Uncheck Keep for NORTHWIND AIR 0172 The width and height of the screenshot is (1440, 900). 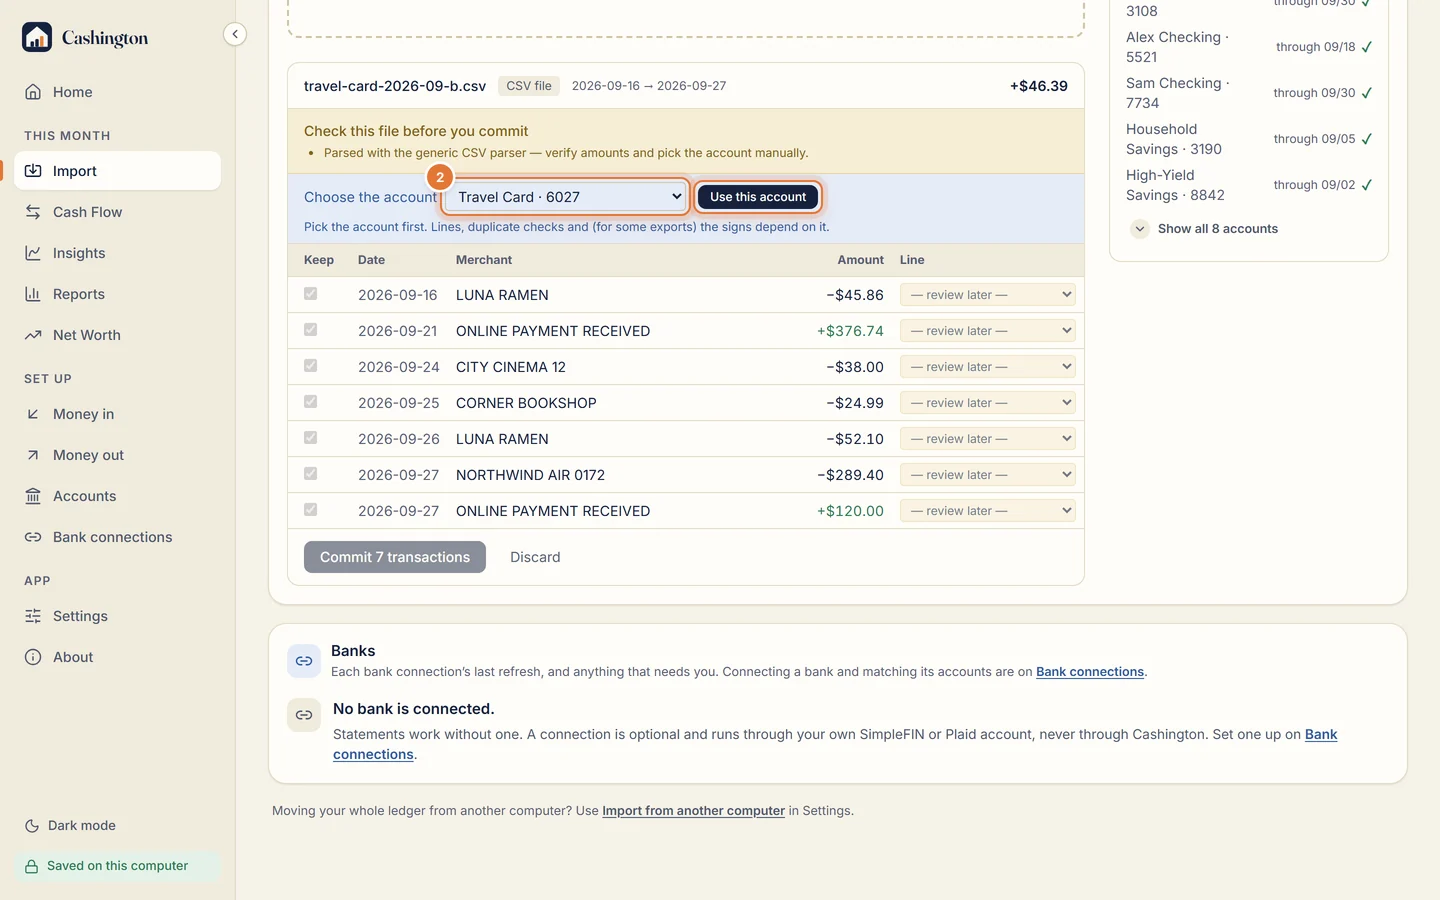(311, 474)
